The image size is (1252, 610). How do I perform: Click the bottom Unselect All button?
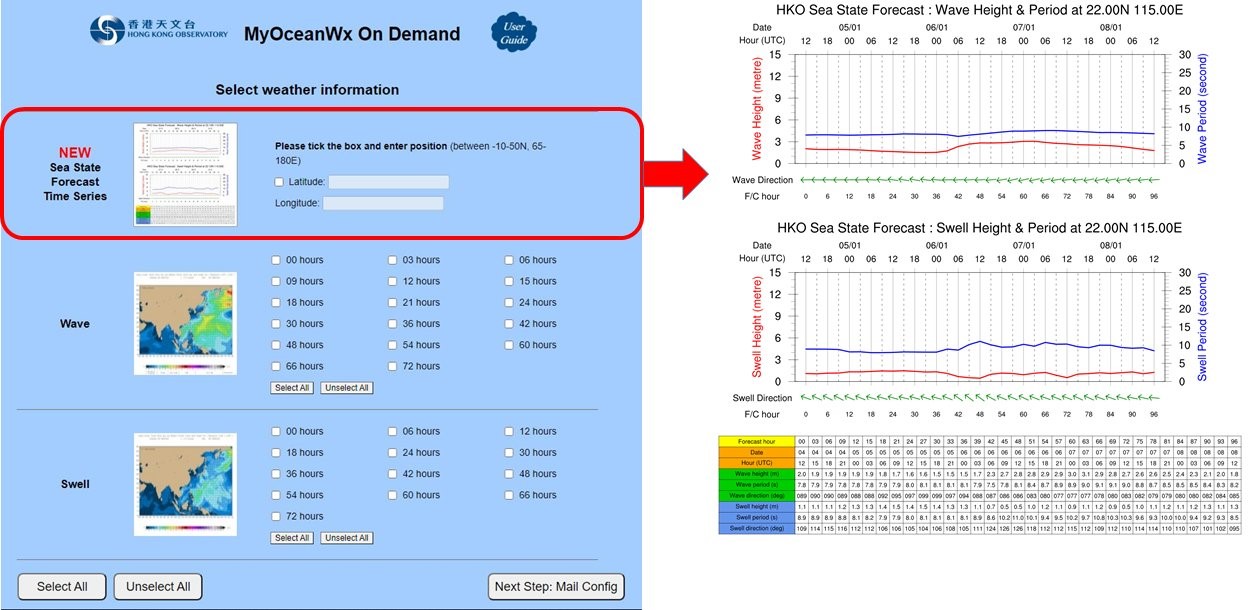tap(158, 587)
